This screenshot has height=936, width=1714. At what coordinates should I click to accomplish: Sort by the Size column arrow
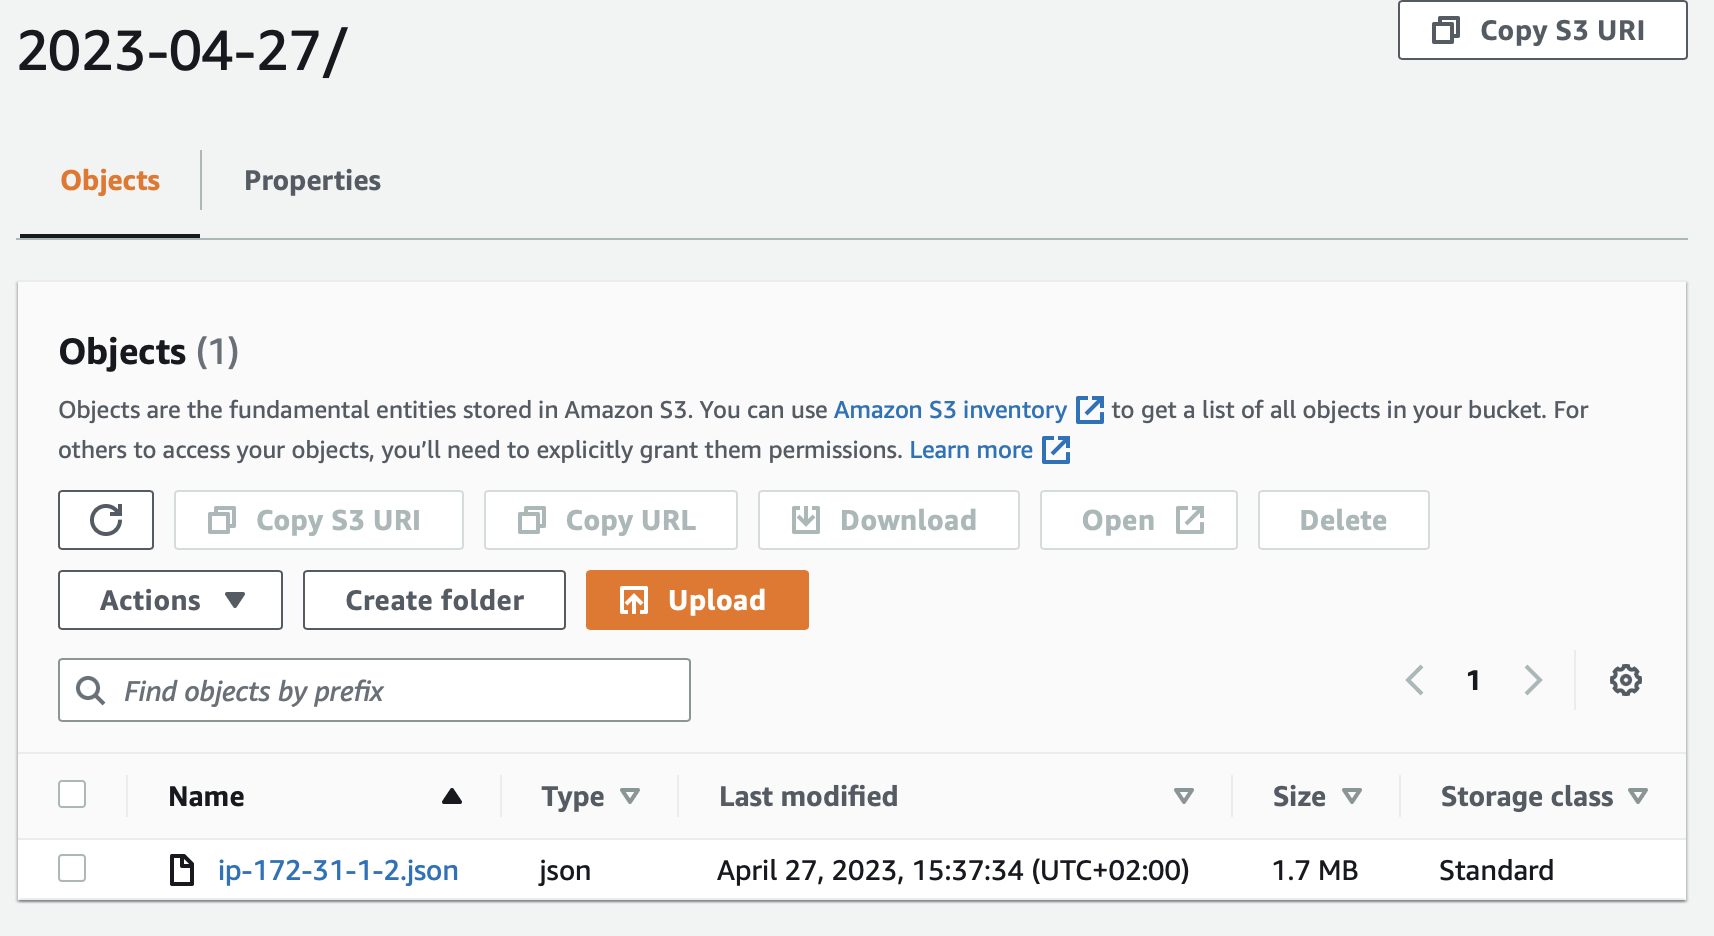[1352, 796]
